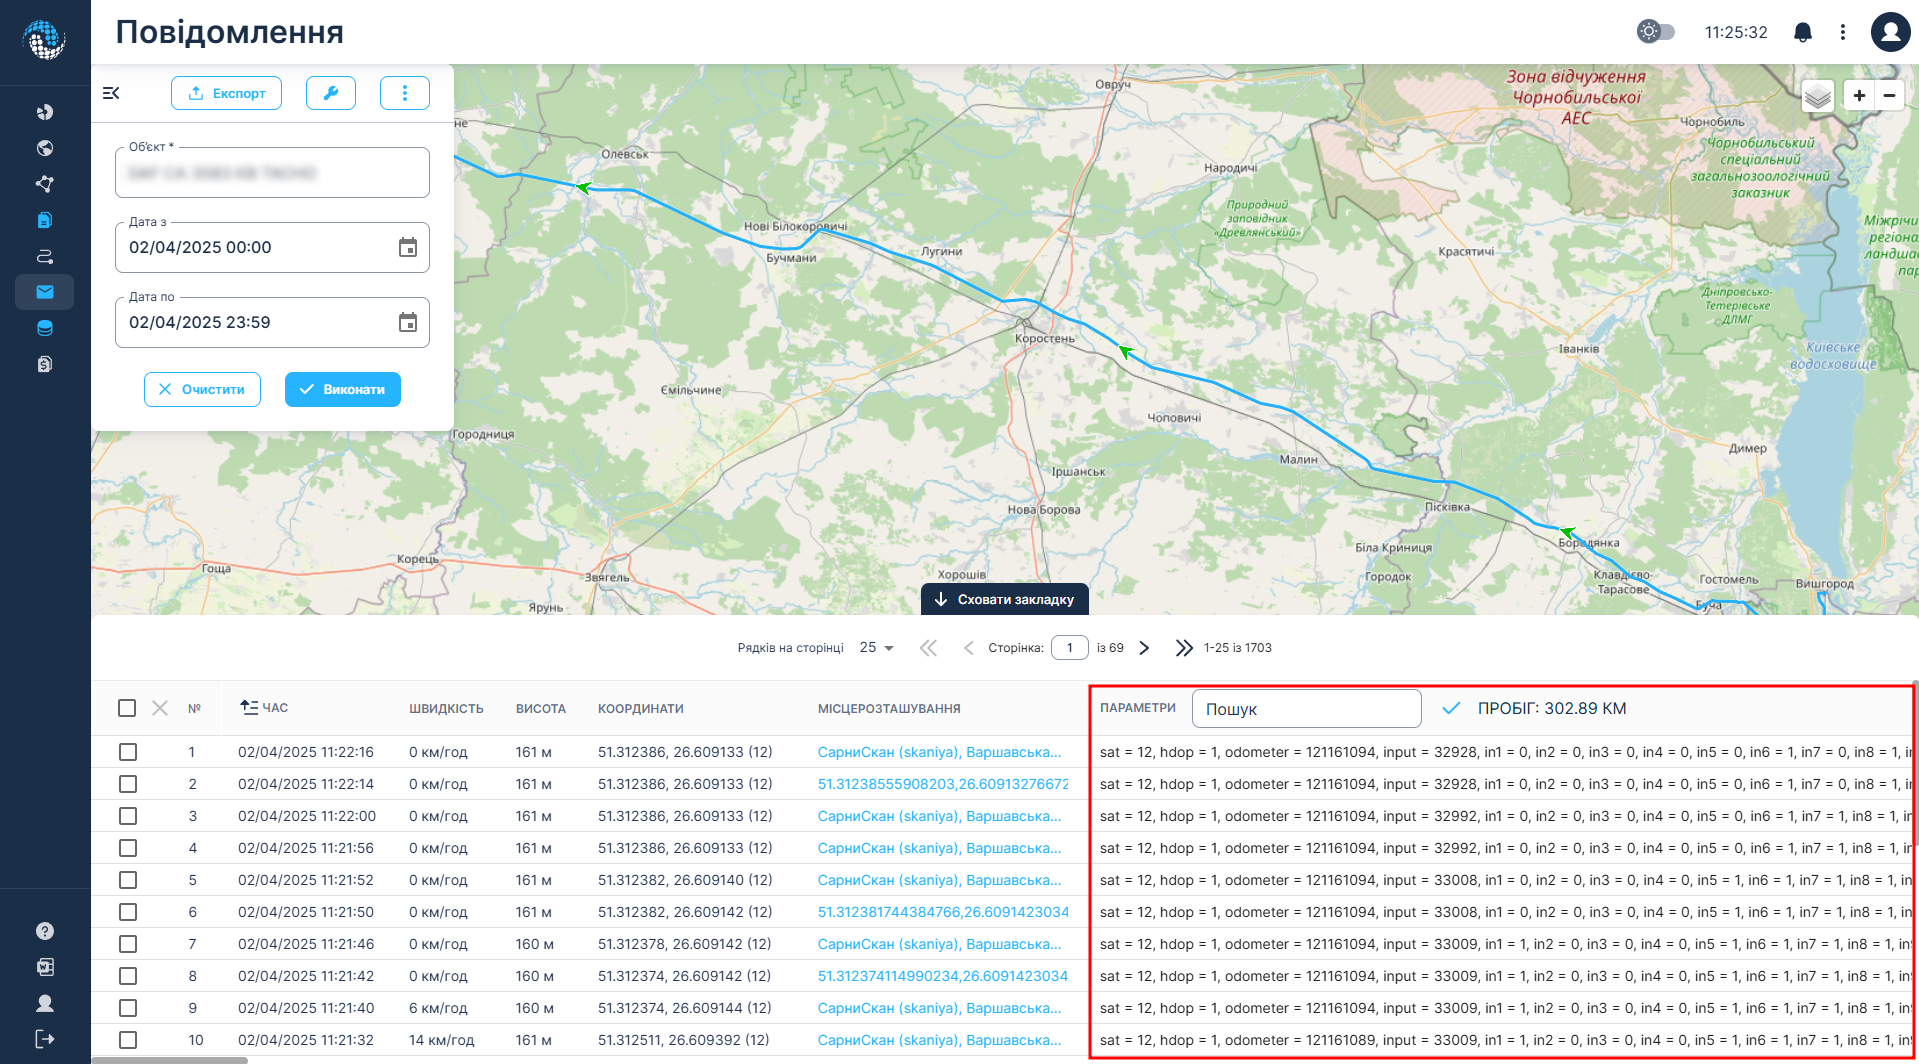Open the map layers selector
1919x1064 pixels.
(1817, 96)
